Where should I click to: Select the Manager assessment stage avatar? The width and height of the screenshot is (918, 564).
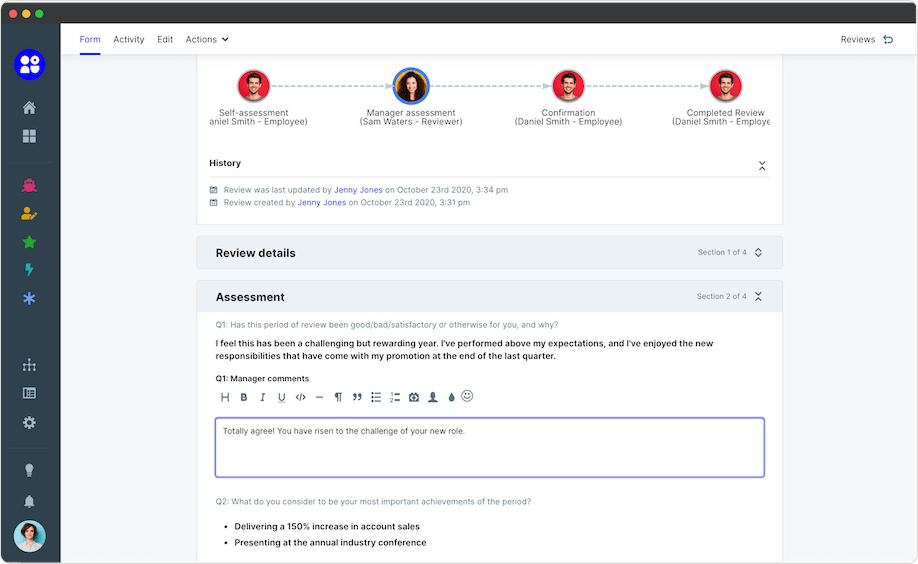tap(411, 86)
